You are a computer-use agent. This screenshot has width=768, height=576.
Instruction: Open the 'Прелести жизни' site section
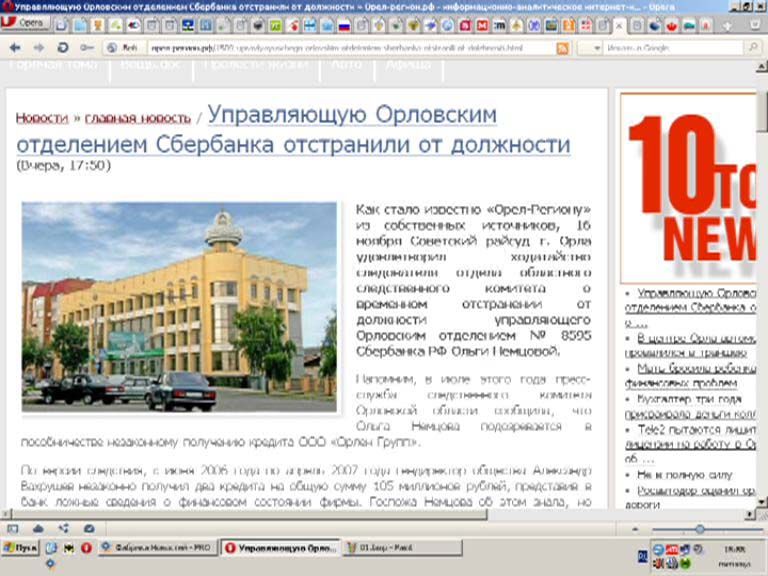[x=256, y=65]
